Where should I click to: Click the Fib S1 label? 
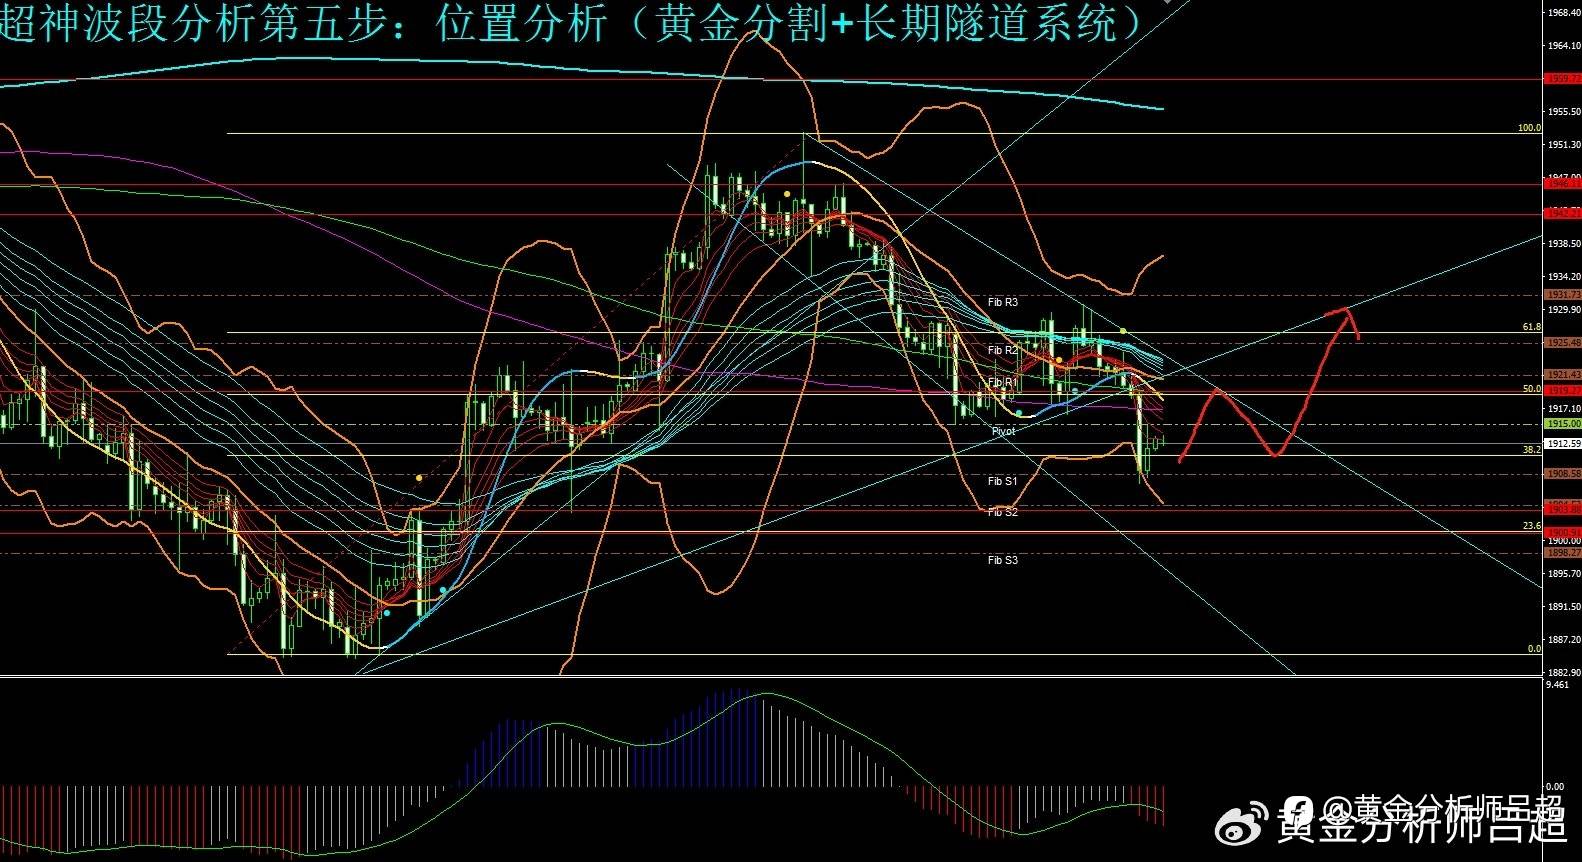pos(1002,481)
